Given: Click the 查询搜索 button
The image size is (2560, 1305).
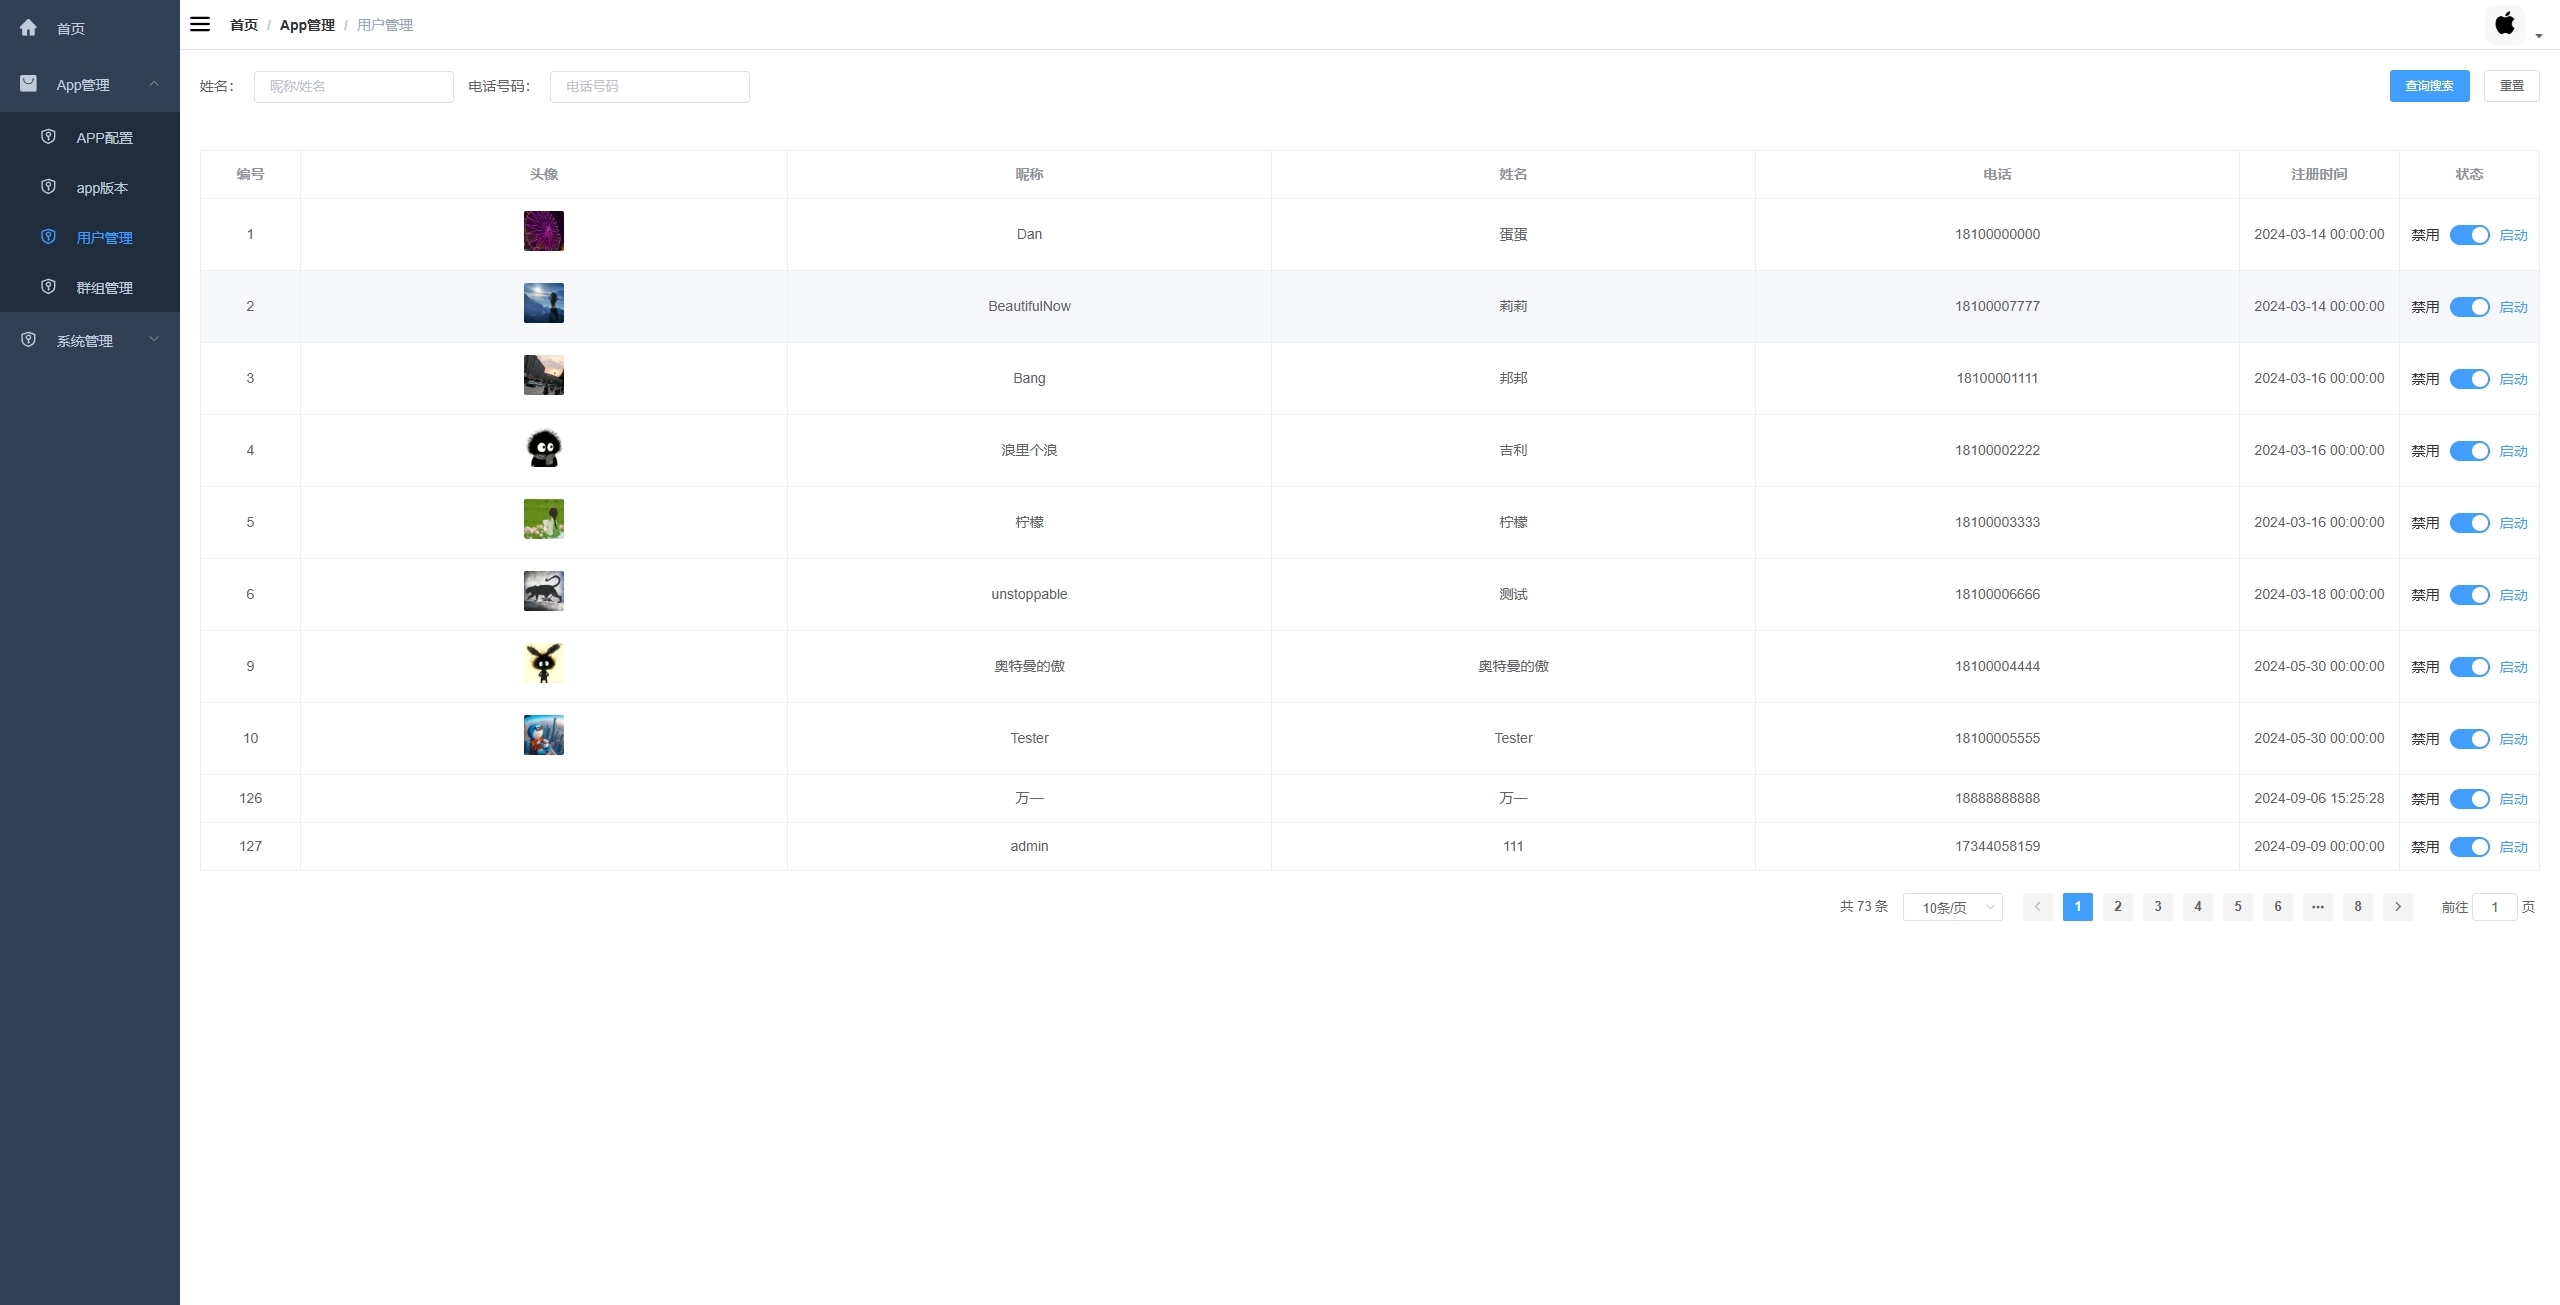Looking at the screenshot, I should point(2429,86).
